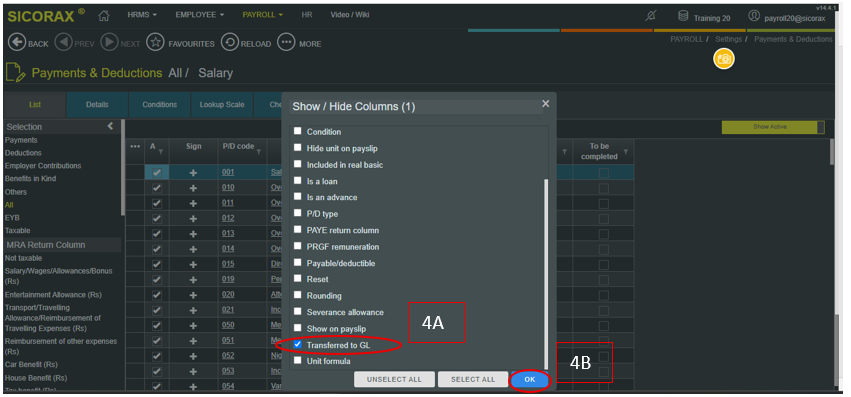Viewport: 851px width, 397px height.
Task: Select the plus sign for row 015
Action: [x=193, y=264]
